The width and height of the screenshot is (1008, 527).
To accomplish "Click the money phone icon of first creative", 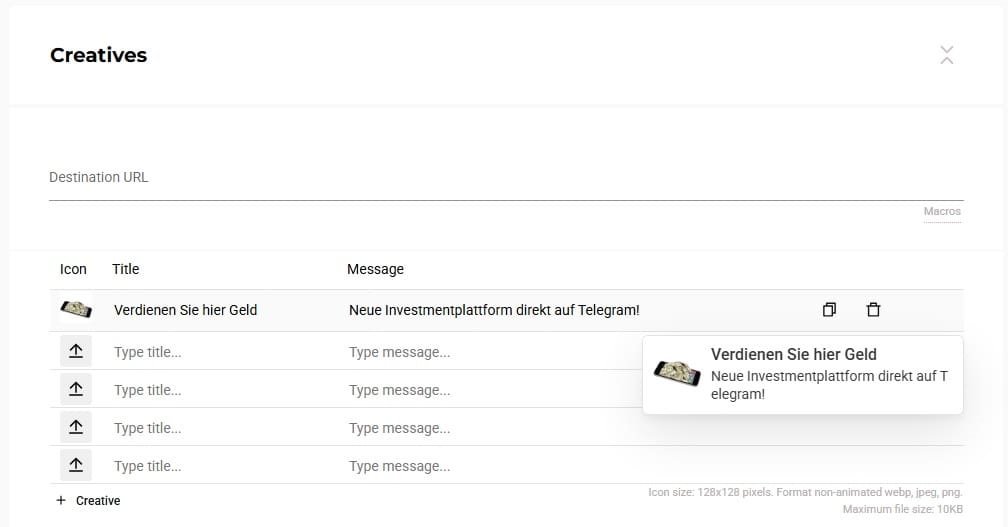I will (76, 310).
